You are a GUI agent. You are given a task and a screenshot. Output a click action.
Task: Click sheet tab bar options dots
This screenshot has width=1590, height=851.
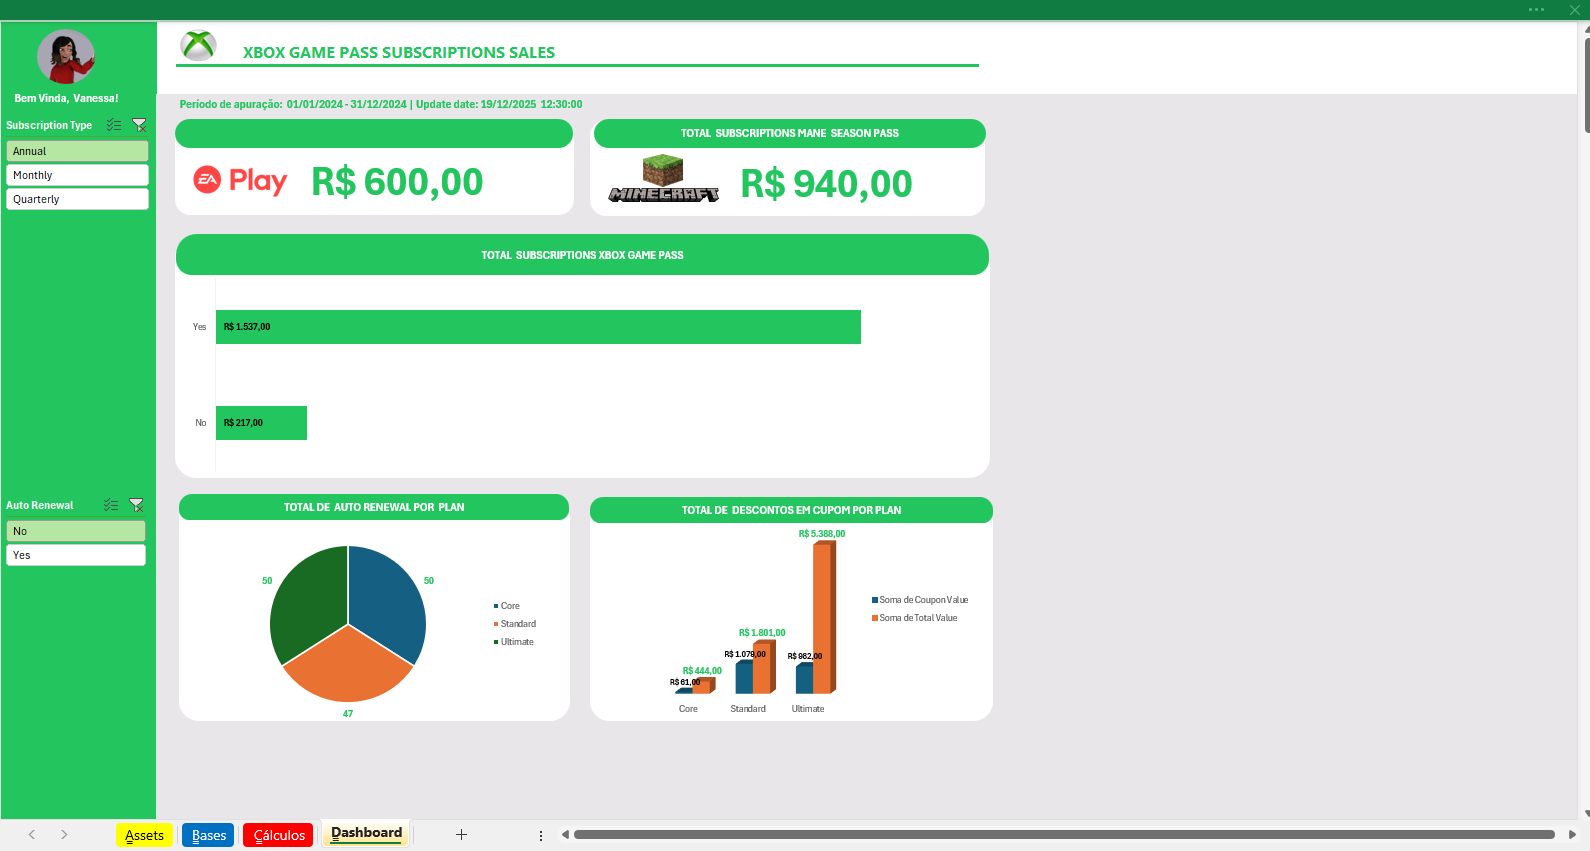[x=541, y=835]
